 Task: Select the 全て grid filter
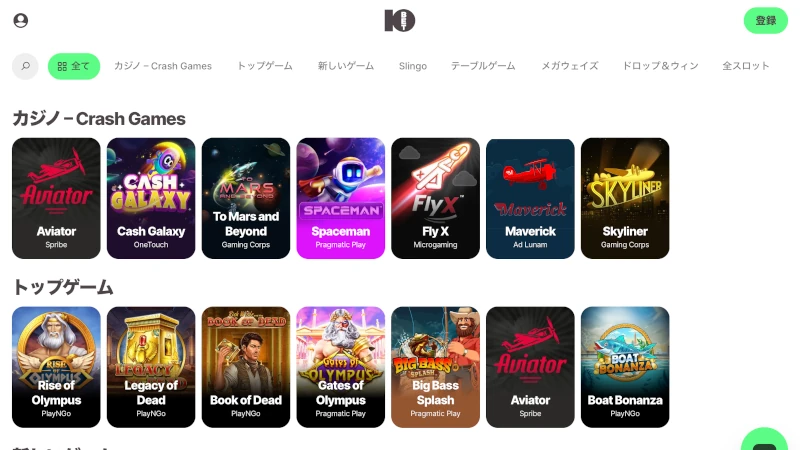click(74, 66)
